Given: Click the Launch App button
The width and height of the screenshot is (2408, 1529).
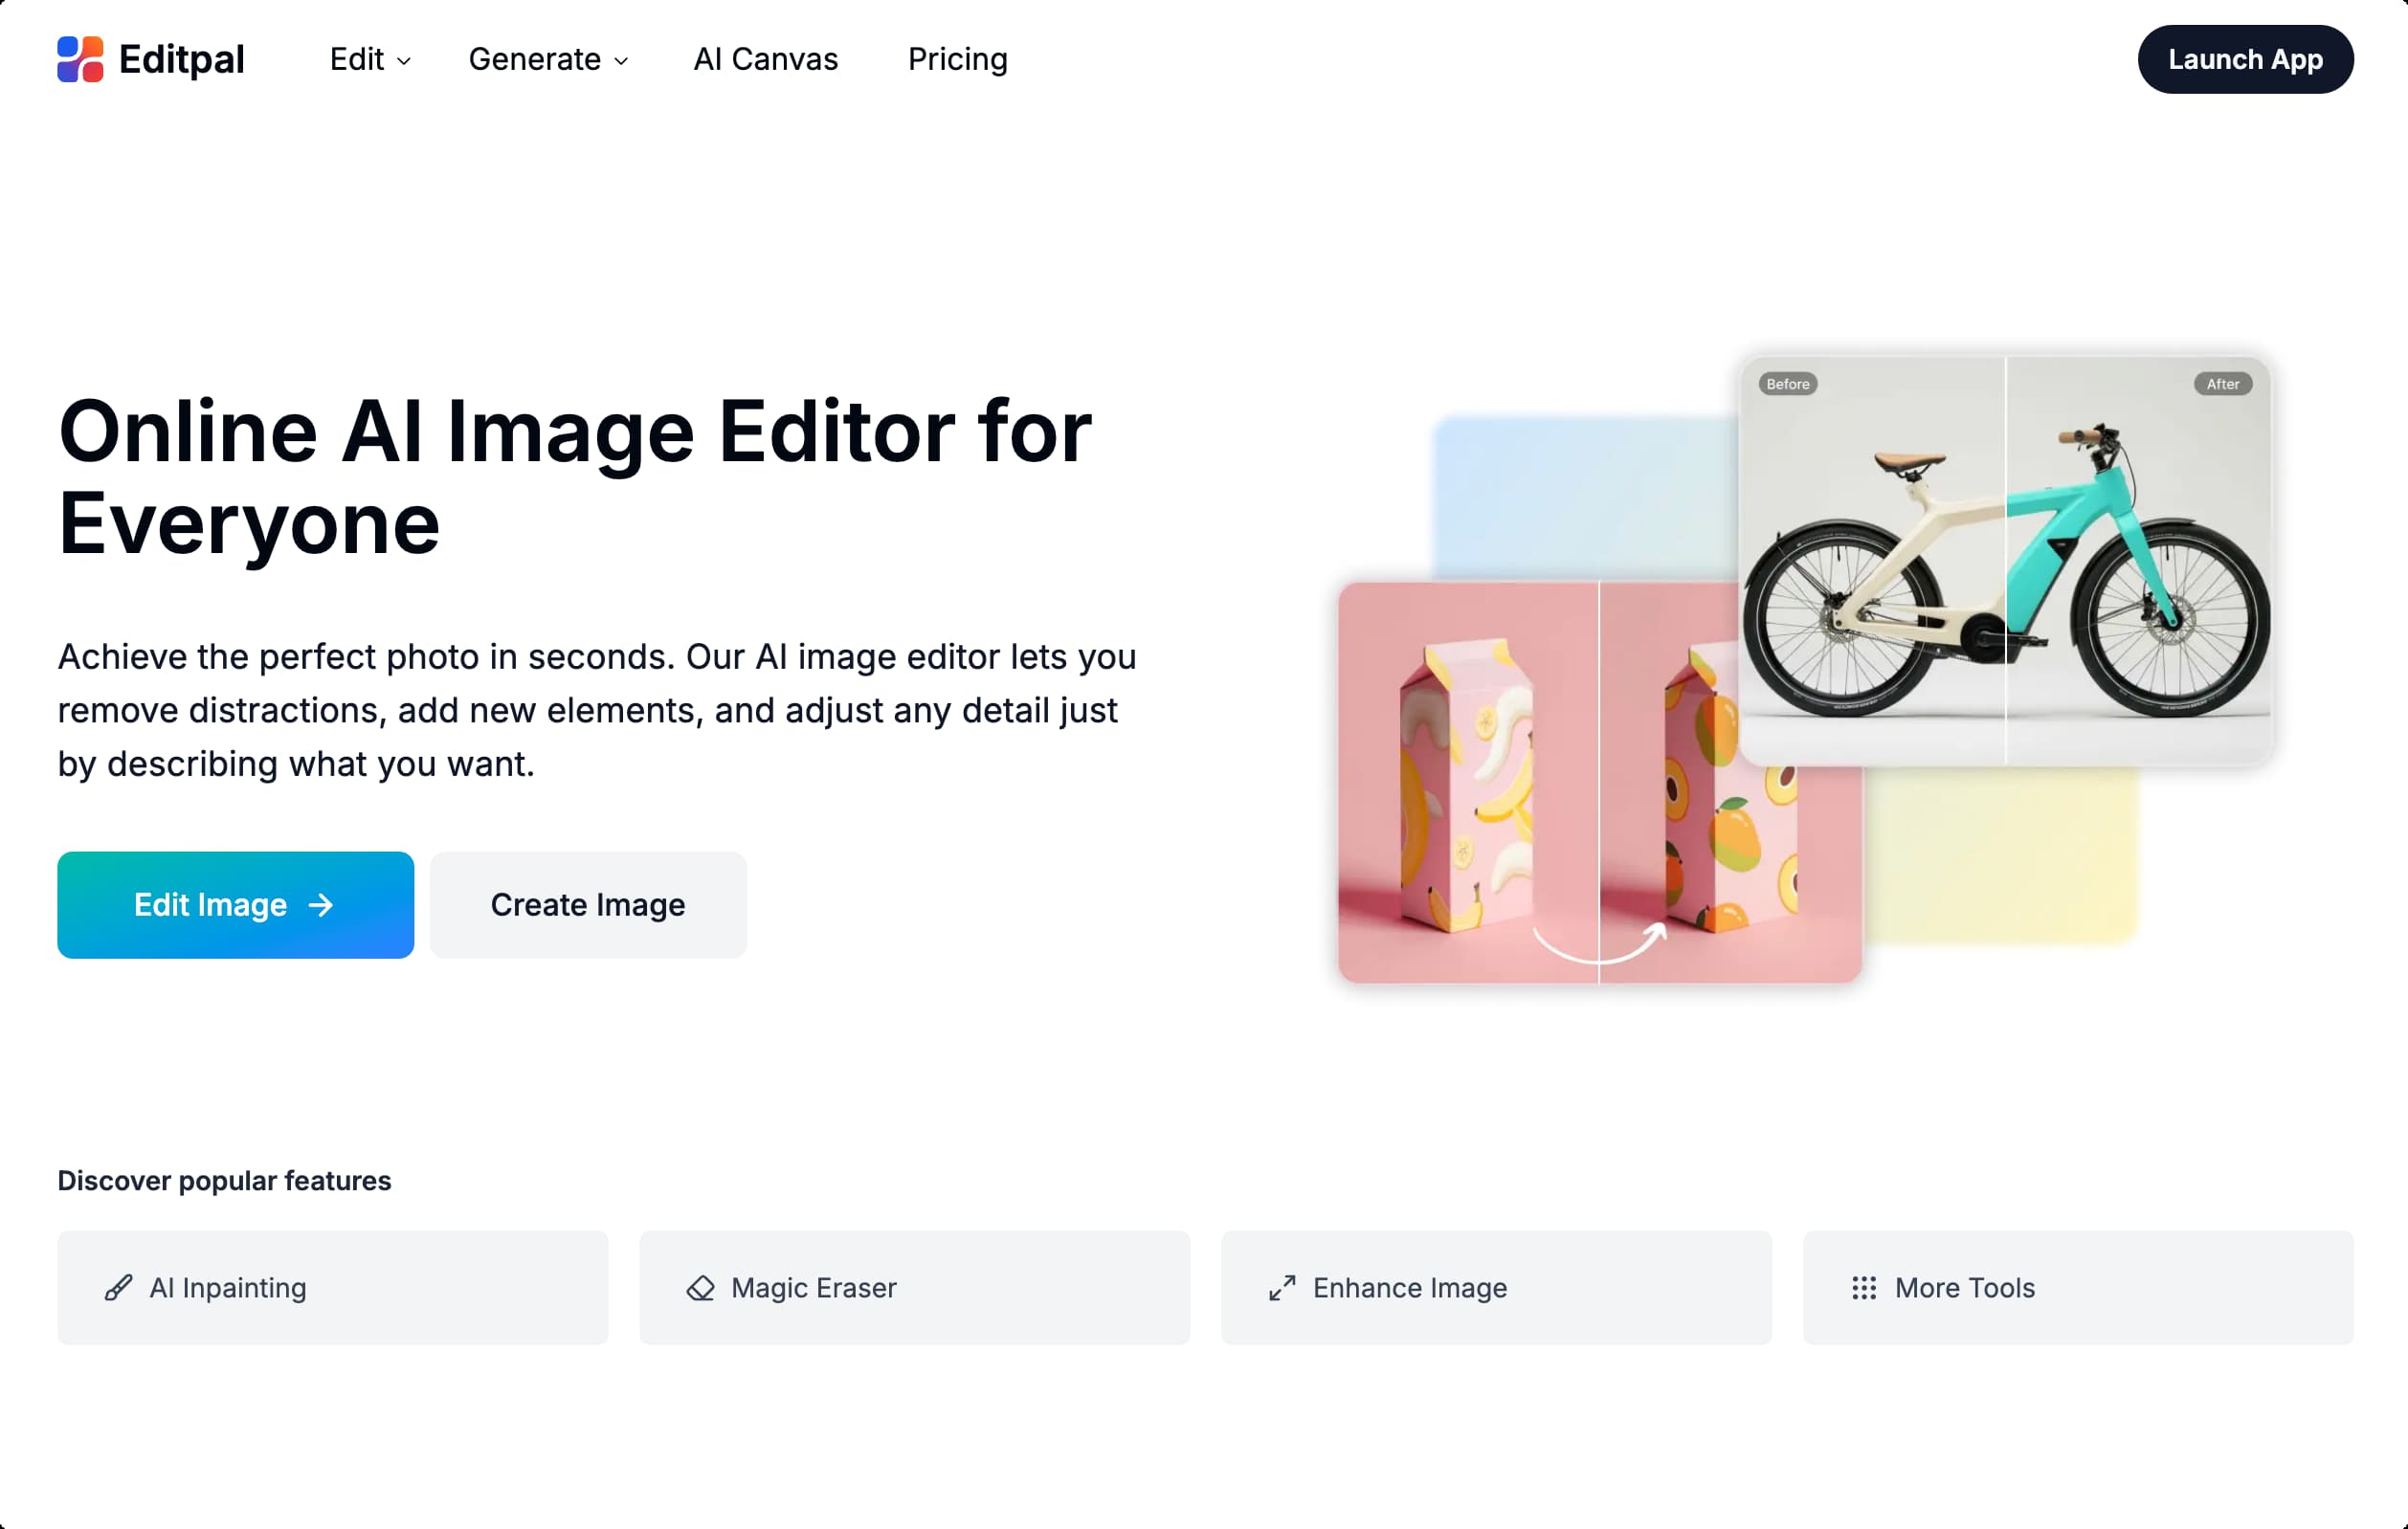Looking at the screenshot, I should (x=2245, y=59).
